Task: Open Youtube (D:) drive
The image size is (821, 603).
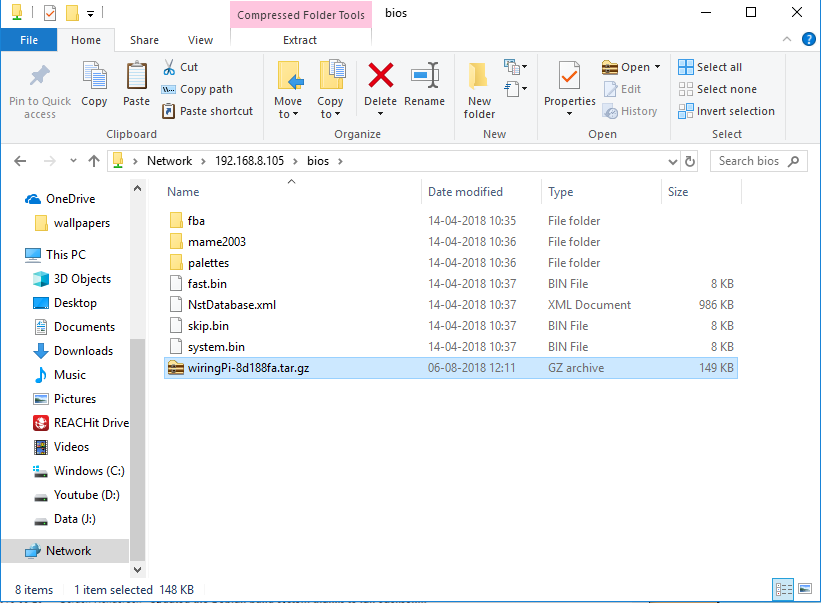Action: tap(77, 495)
